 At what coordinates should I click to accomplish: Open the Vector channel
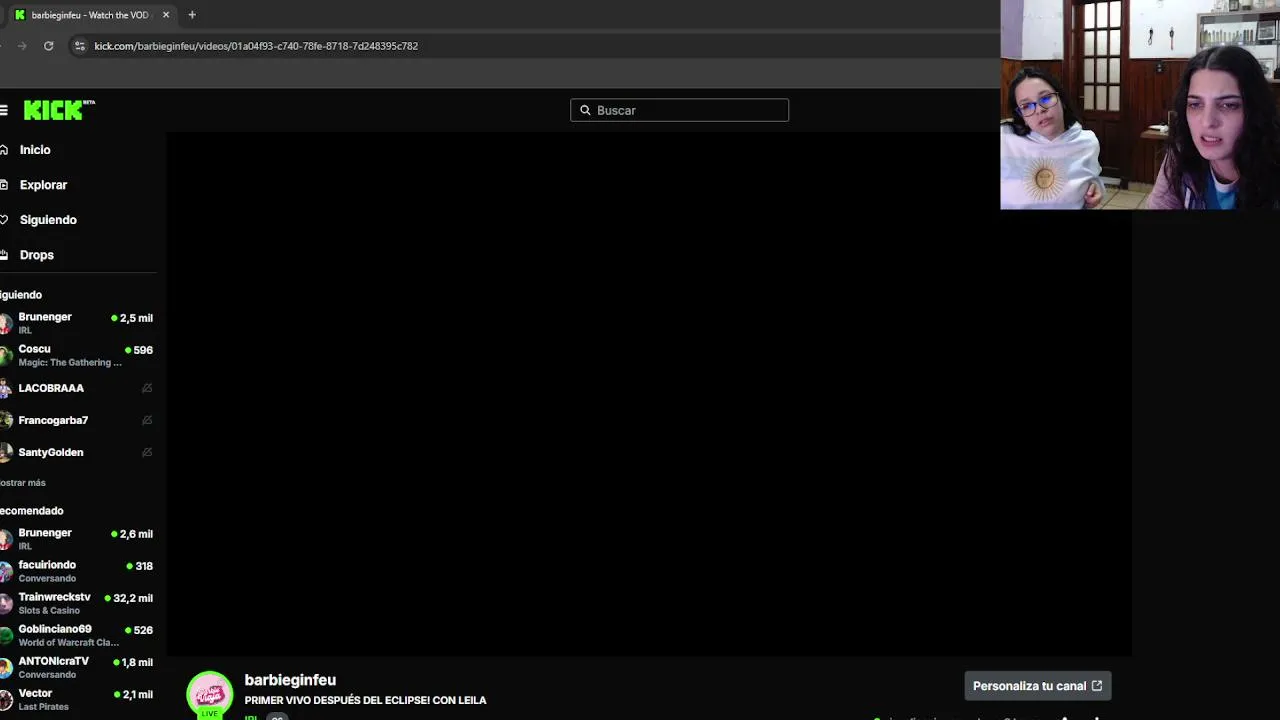coord(78,698)
